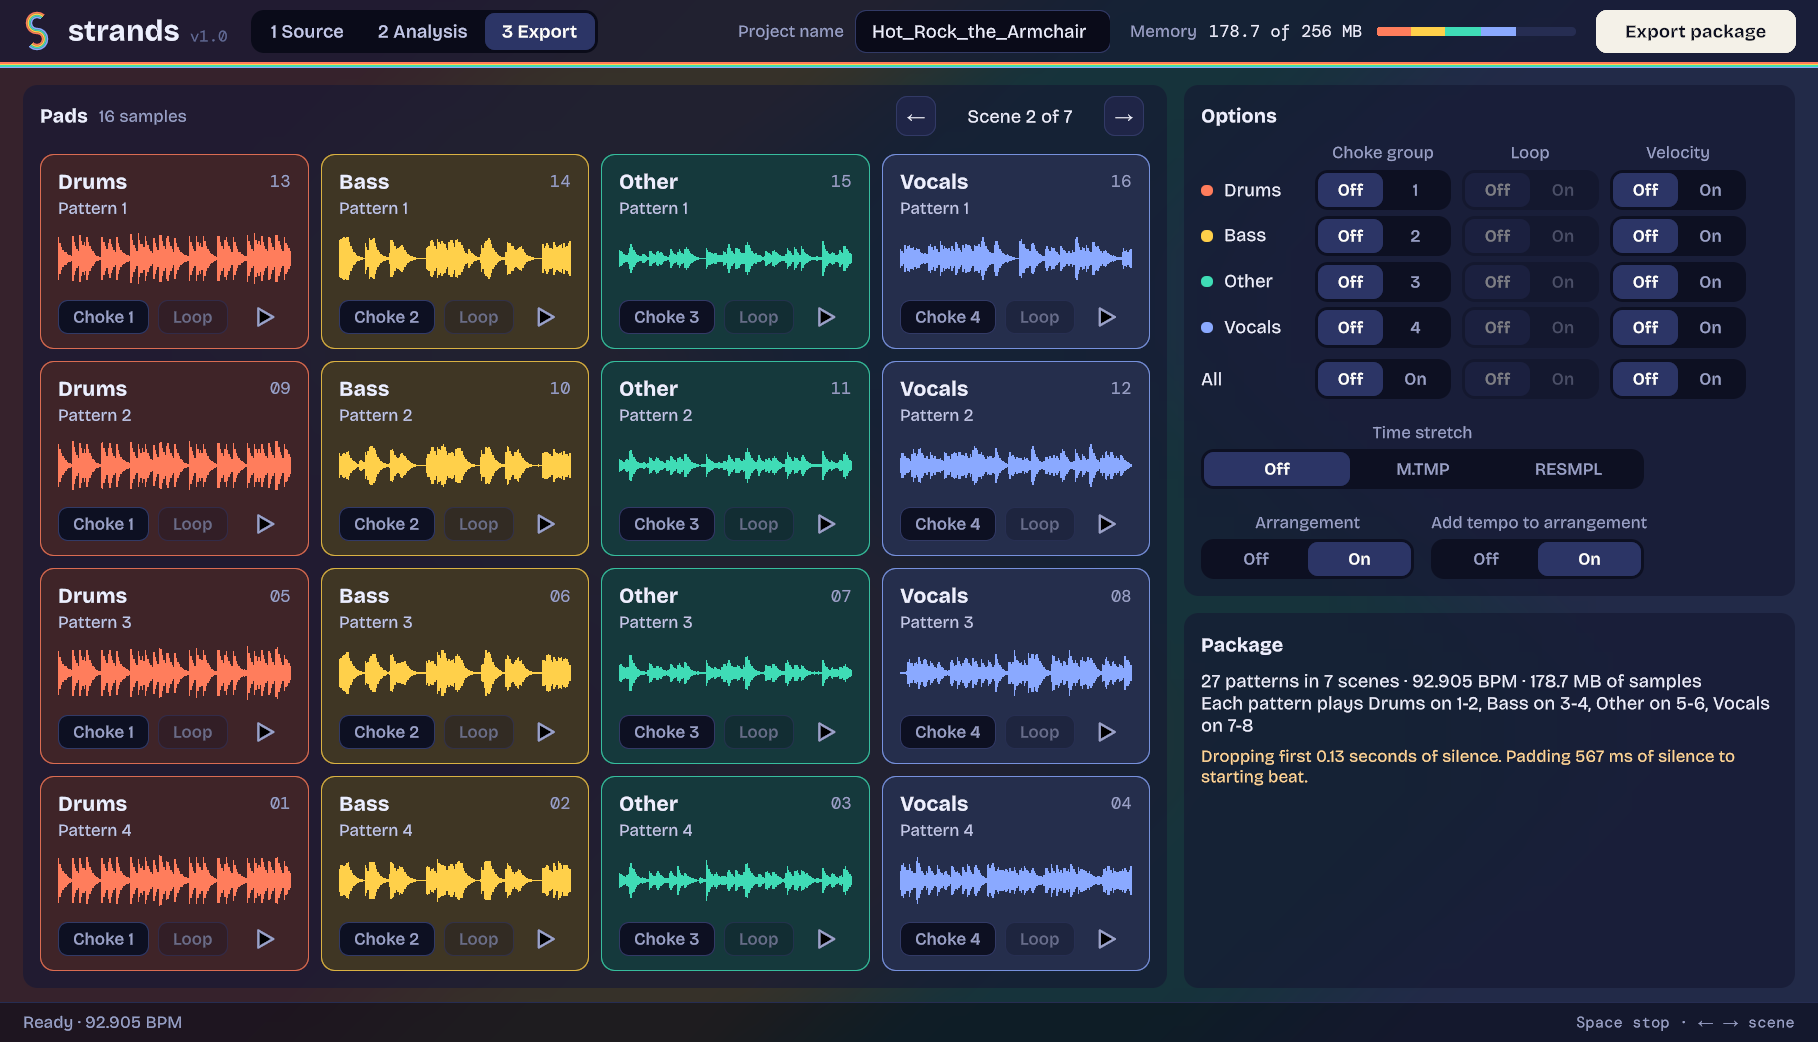Image resolution: width=1818 pixels, height=1042 pixels.
Task: Click the Export package button
Action: click(x=1695, y=31)
